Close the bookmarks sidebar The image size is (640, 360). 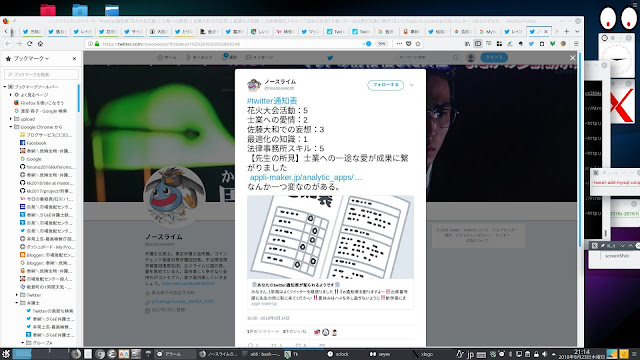click(74, 59)
